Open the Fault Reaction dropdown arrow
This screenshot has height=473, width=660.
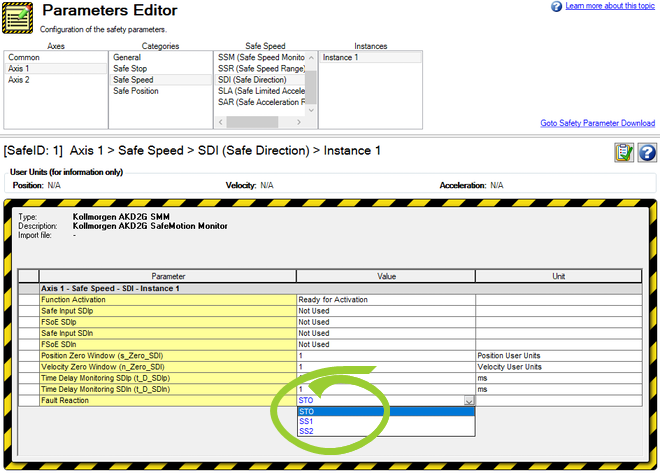(x=469, y=401)
